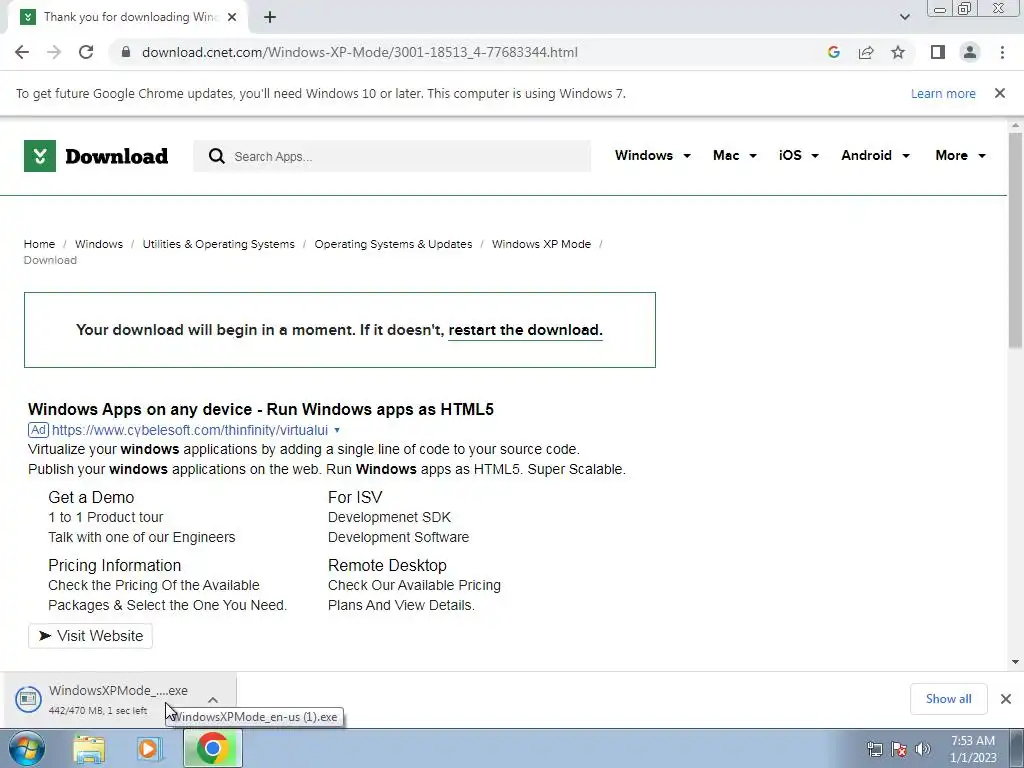The width and height of the screenshot is (1024, 768).
Task: Open Utilities & Operating Systems breadcrumb
Action: pyautogui.click(x=219, y=244)
